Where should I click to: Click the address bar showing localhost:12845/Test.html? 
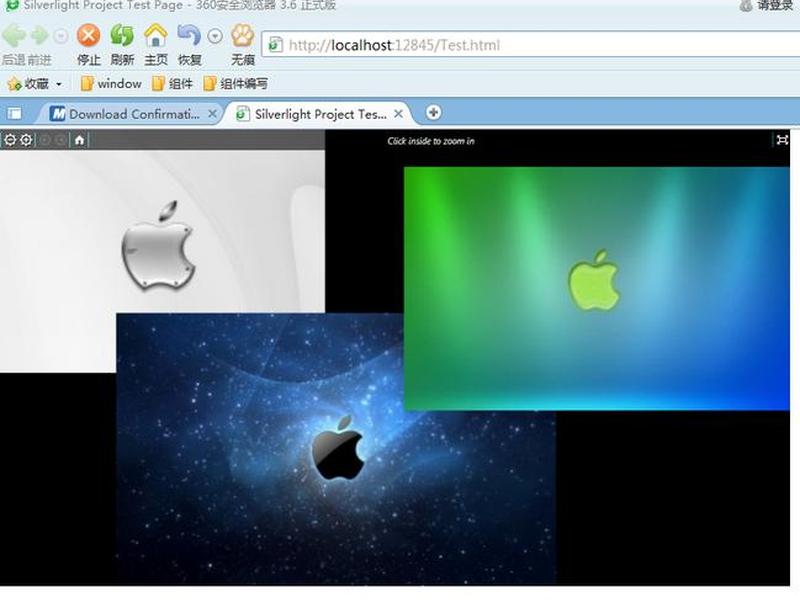point(531,45)
